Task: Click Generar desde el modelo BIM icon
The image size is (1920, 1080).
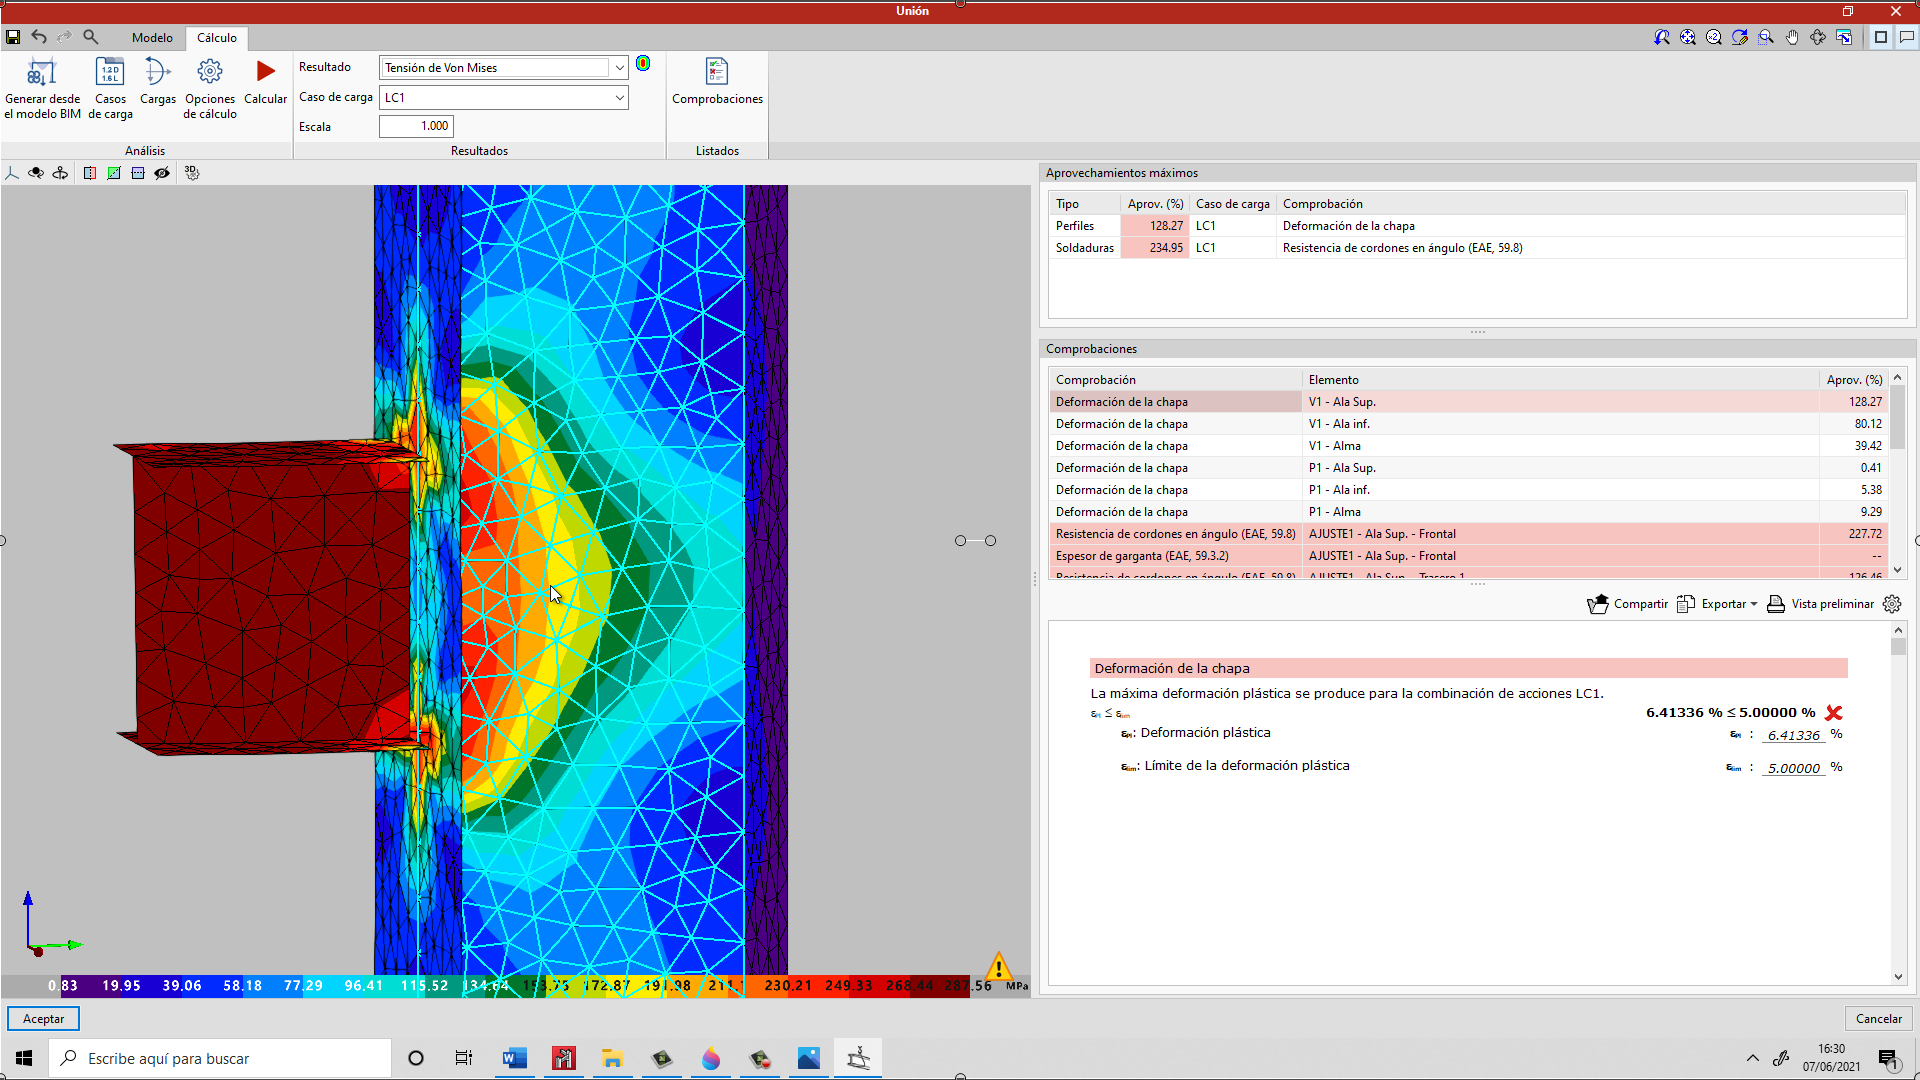Action: [x=42, y=73]
